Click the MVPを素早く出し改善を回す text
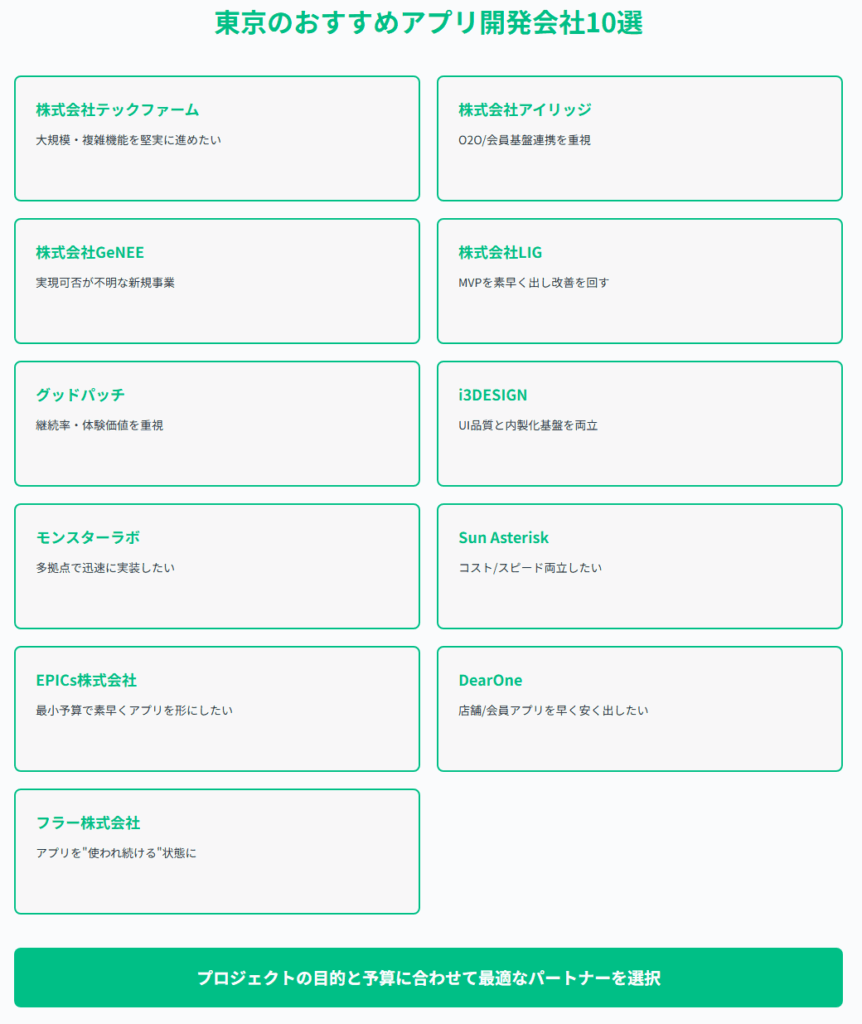 (x=533, y=283)
